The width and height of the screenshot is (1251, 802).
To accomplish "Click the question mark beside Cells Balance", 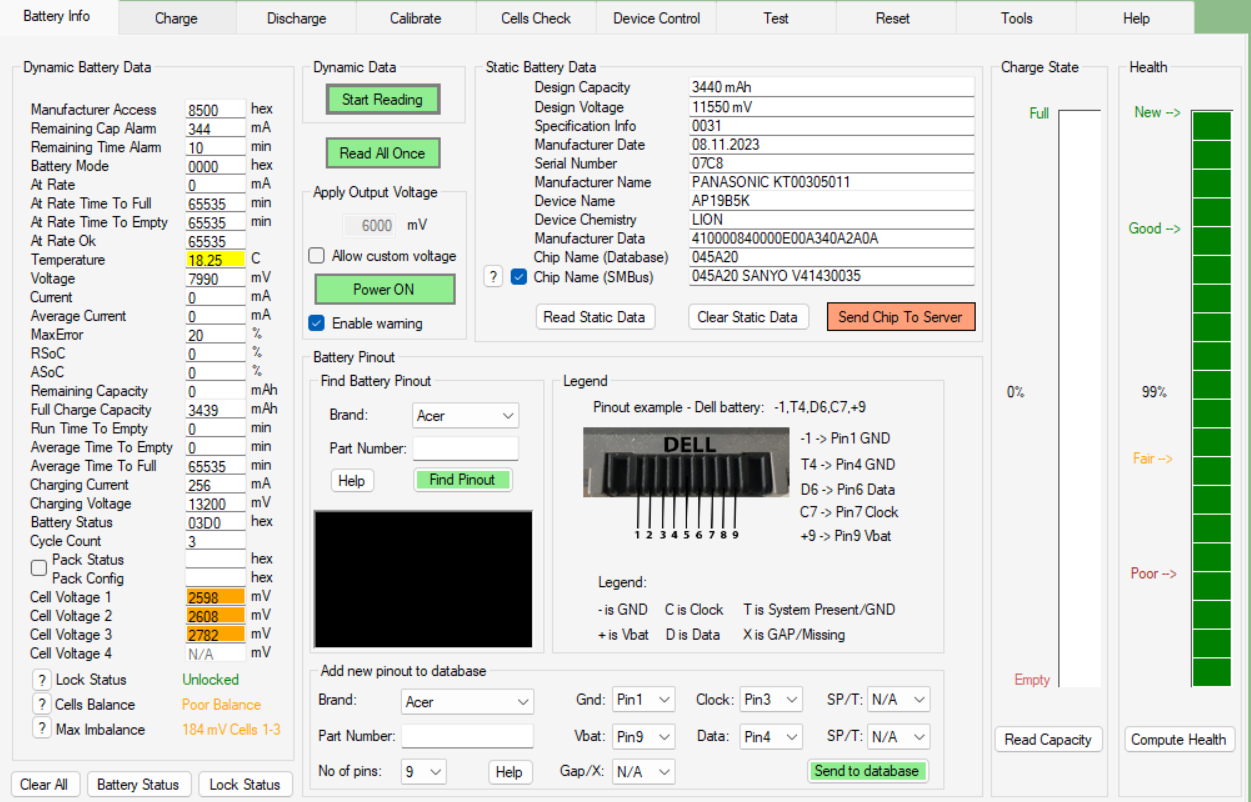I will tap(41, 705).
